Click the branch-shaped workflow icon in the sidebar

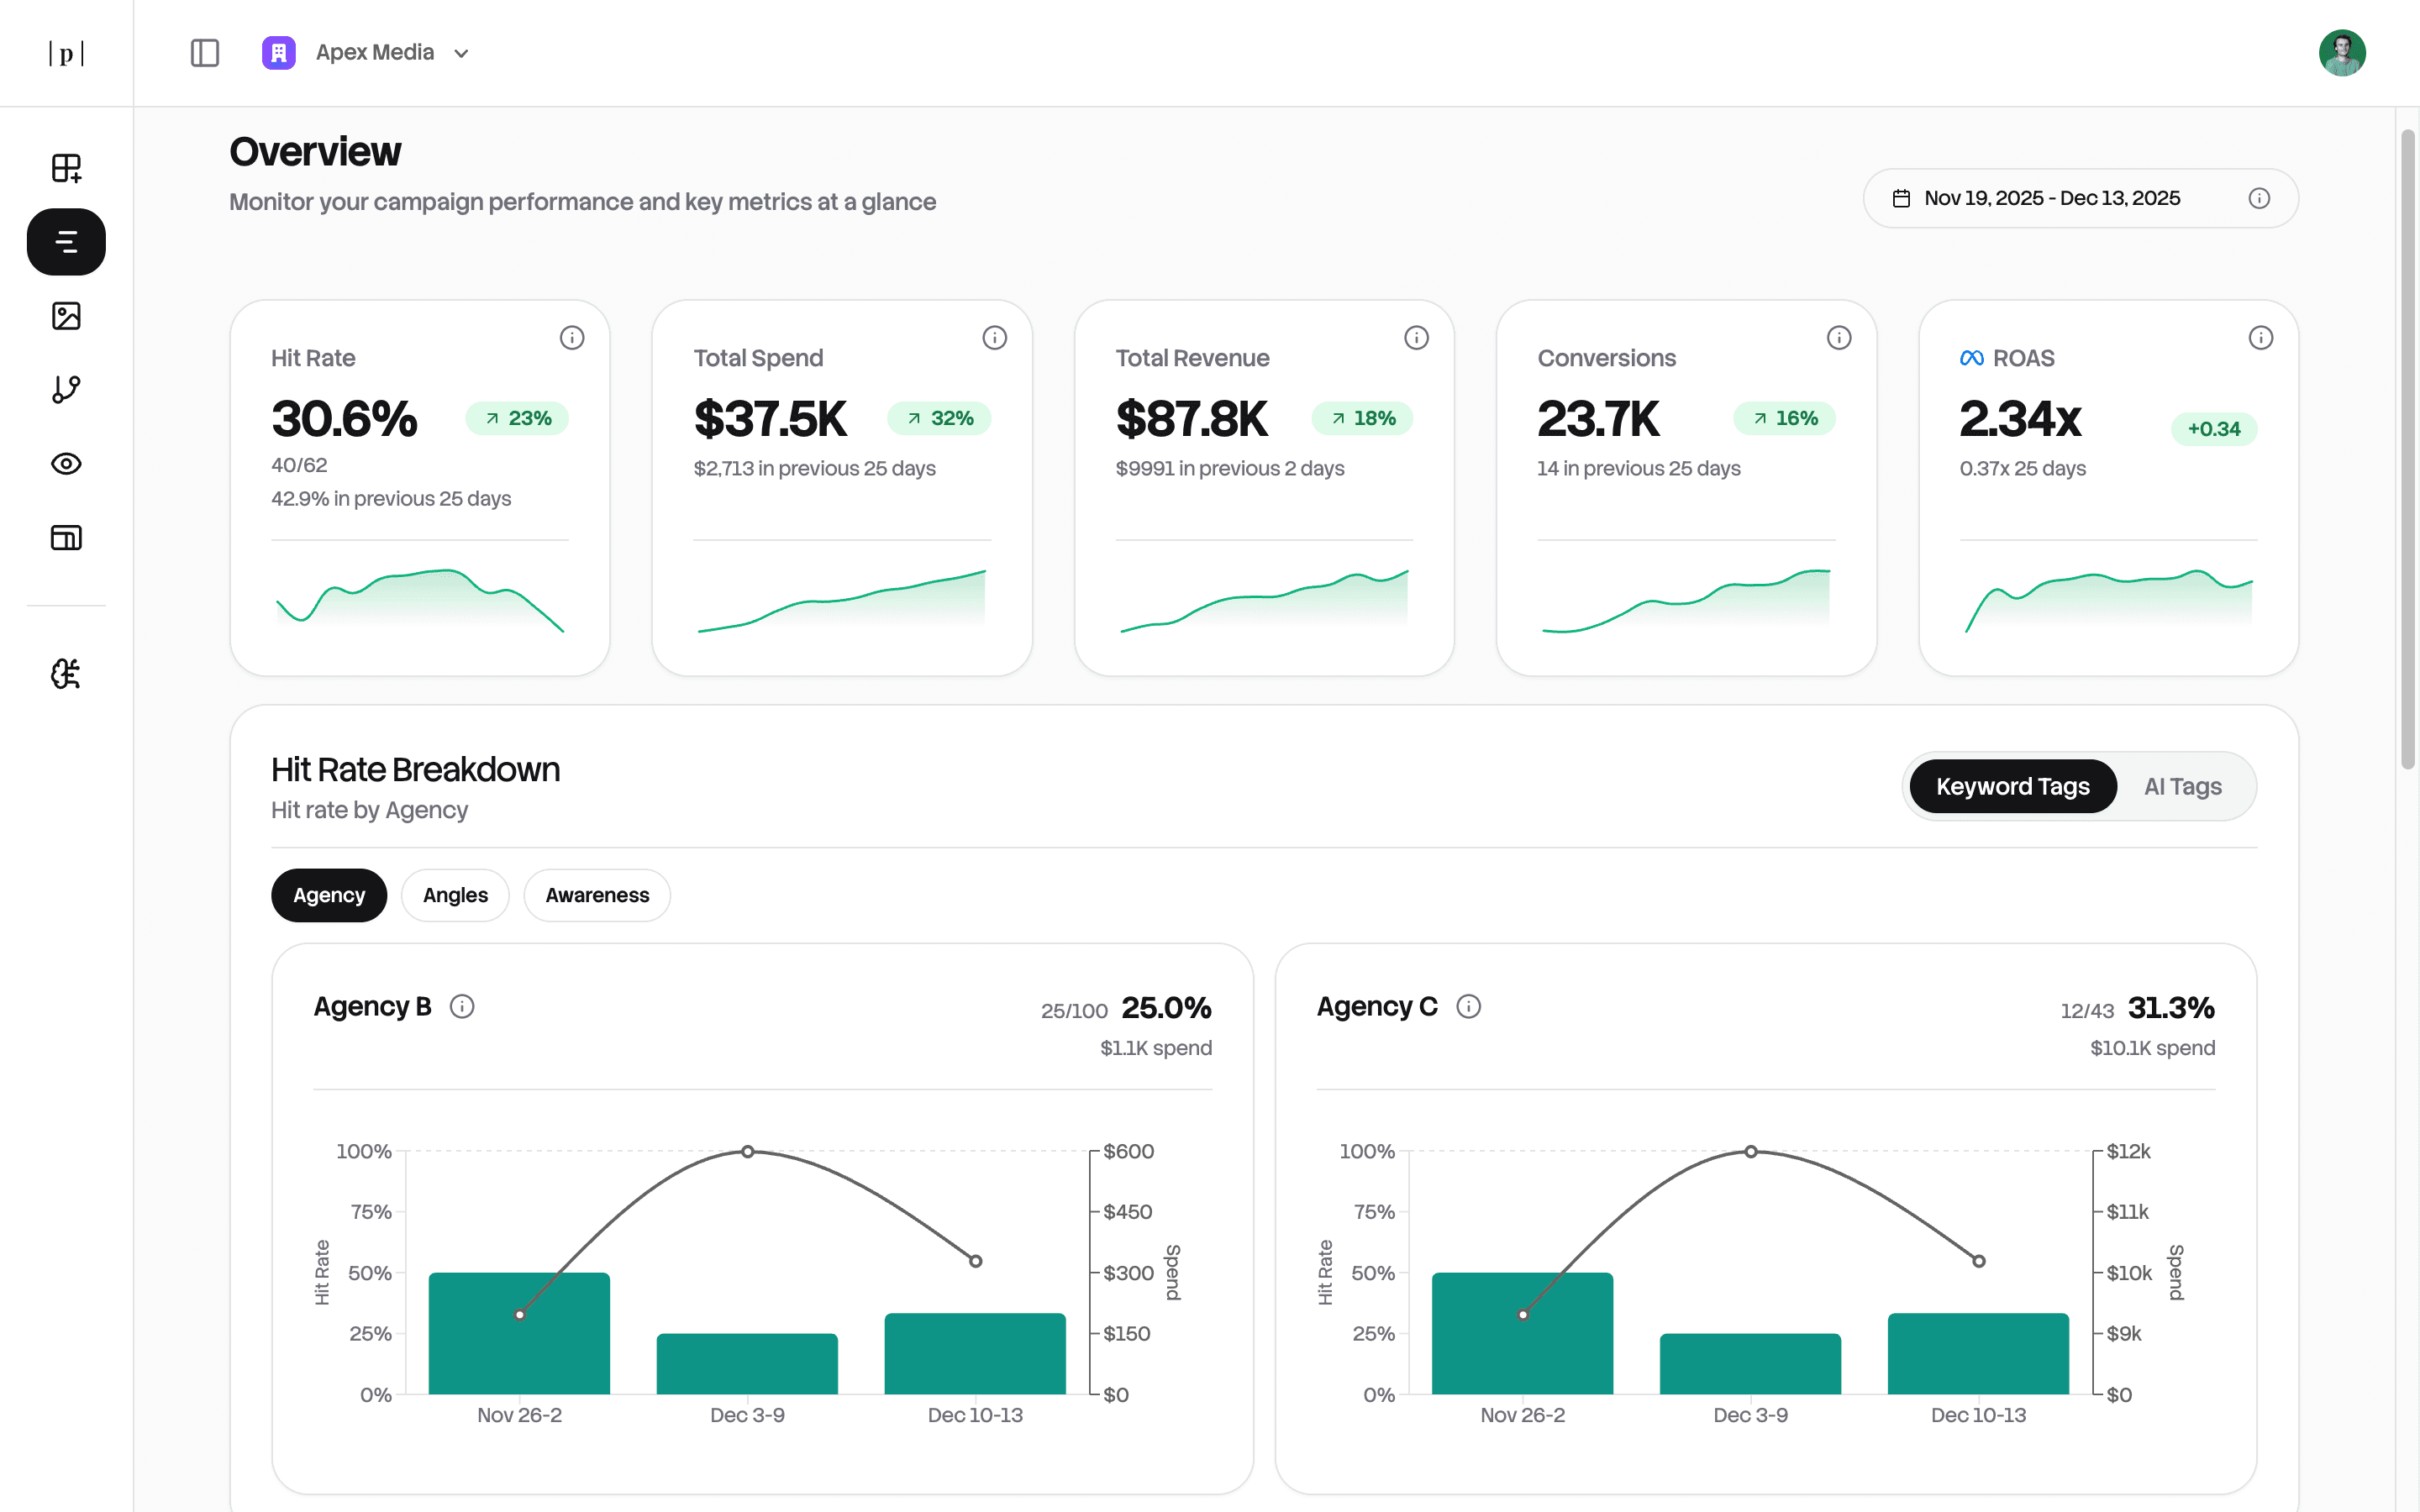tap(65, 390)
